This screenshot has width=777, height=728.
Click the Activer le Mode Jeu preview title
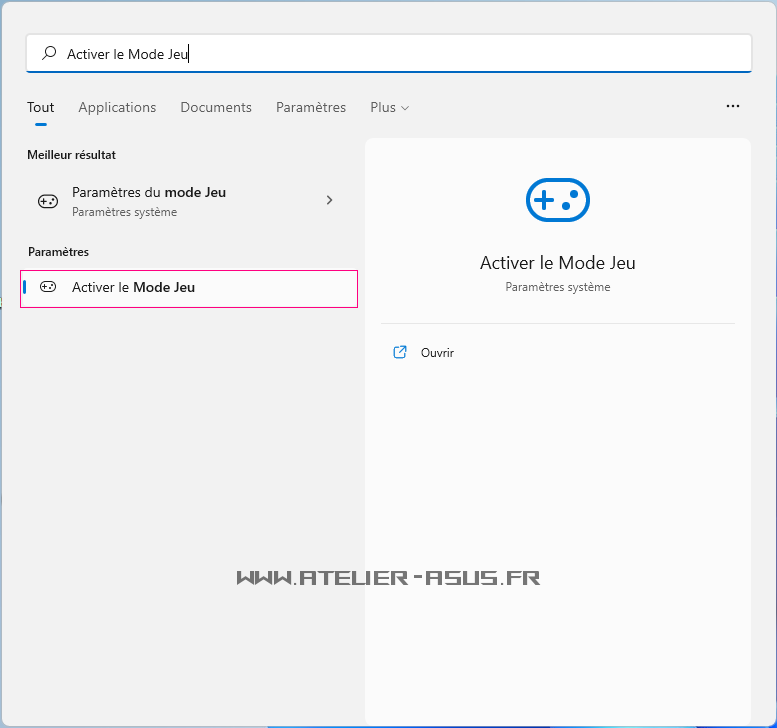click(557, 263)
